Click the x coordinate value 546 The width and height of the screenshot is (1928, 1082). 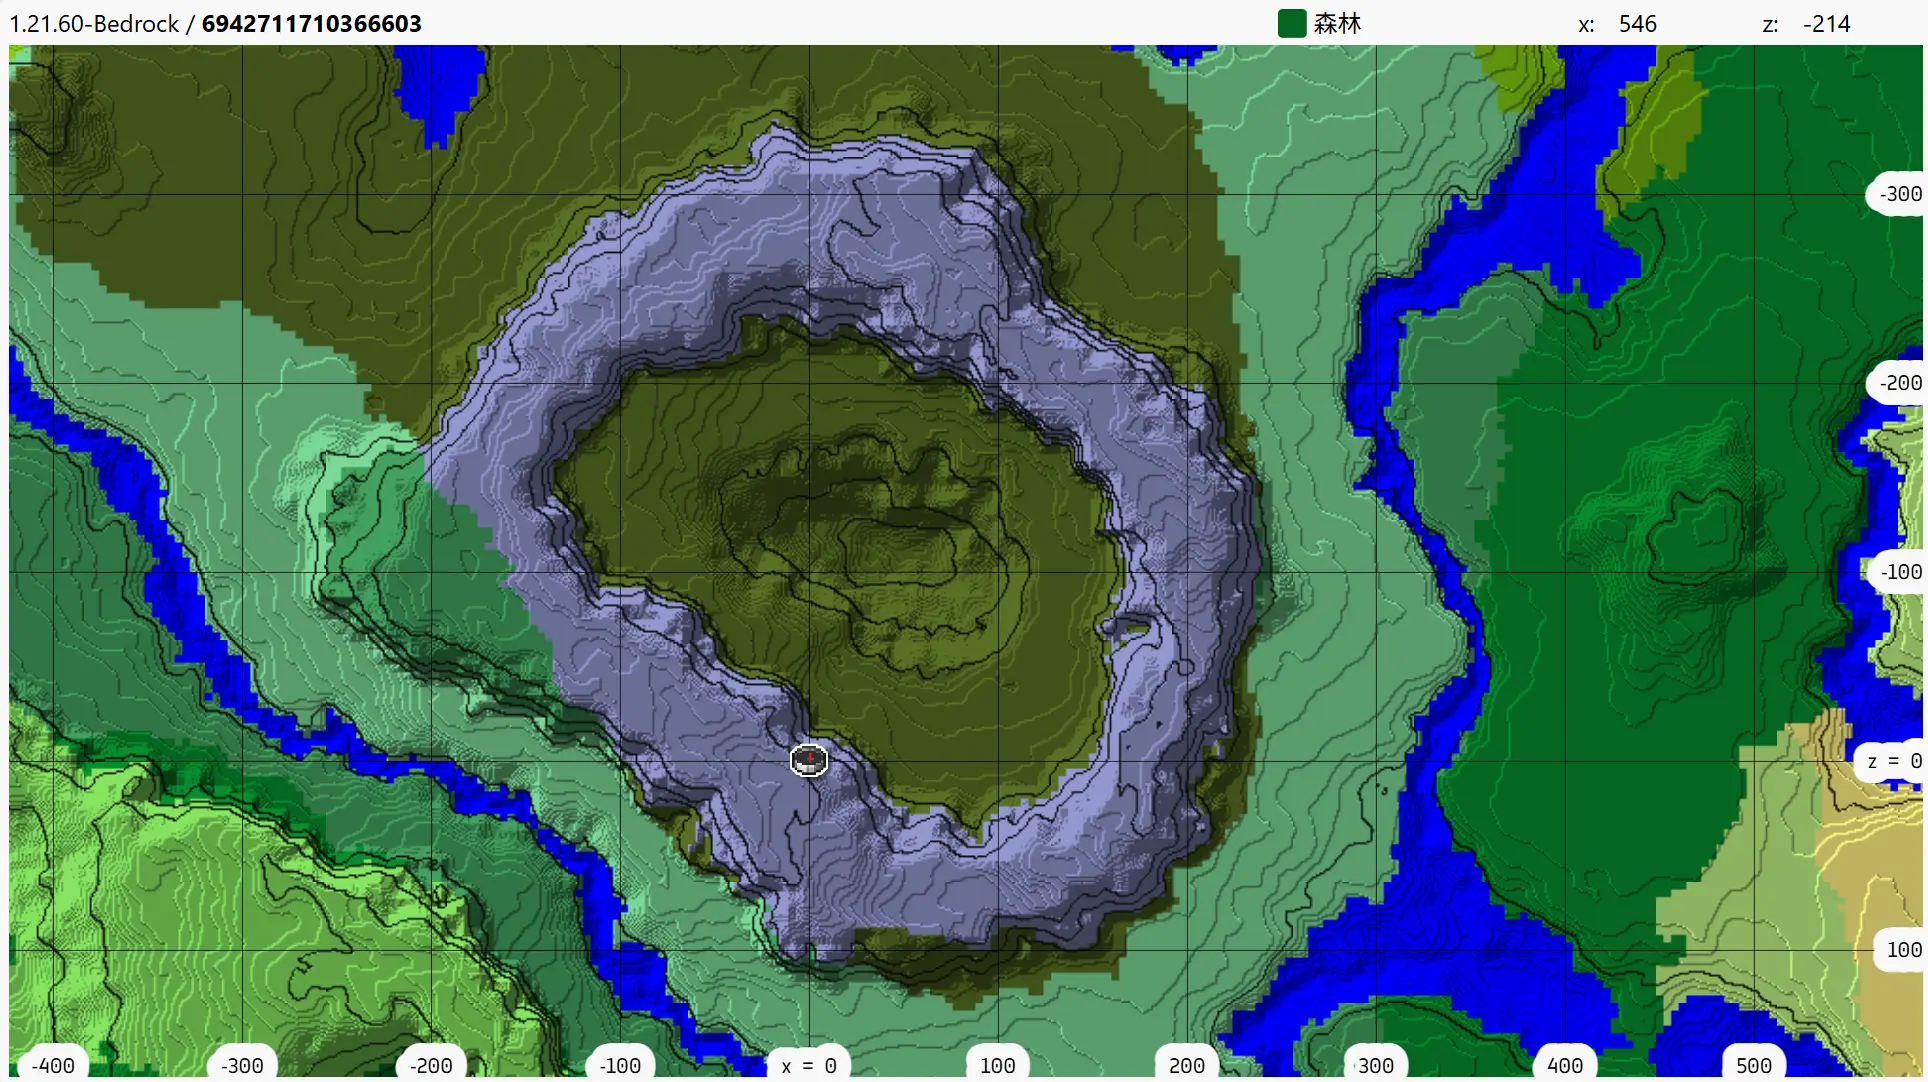[x=1638, y=24]
